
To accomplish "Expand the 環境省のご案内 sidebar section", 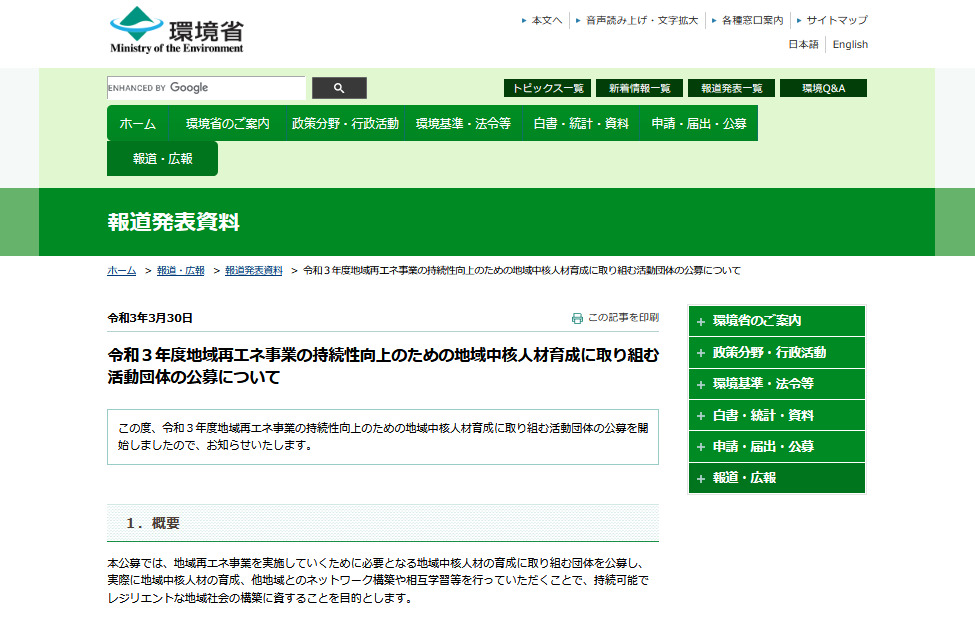I will (x=777, y=320).
